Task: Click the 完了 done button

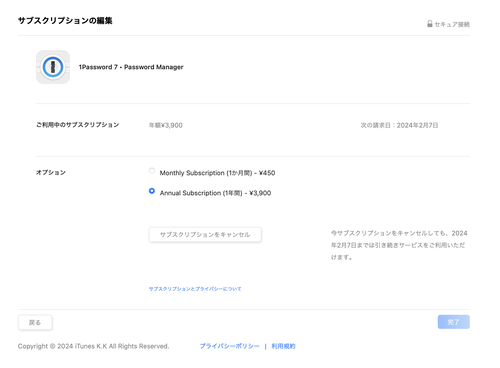Action: 454,322
